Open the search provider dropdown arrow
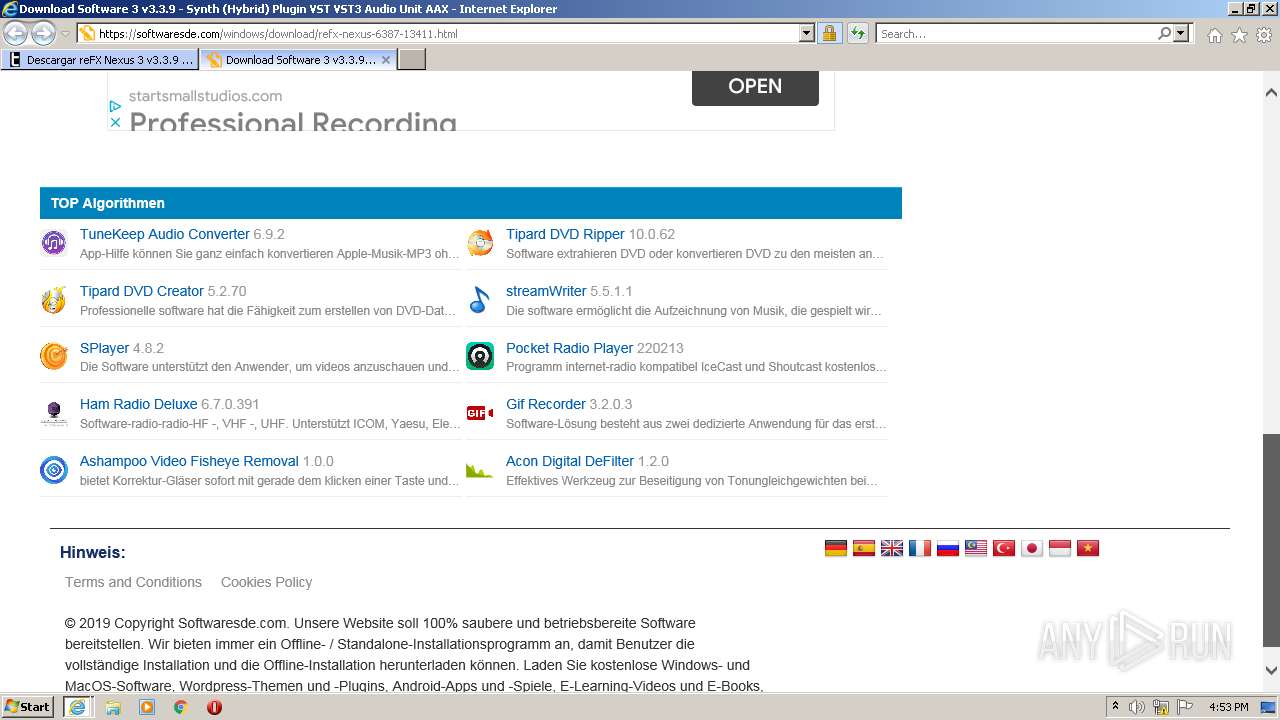Screen dimensions: 1280x720 click(x=1181, y=33)
